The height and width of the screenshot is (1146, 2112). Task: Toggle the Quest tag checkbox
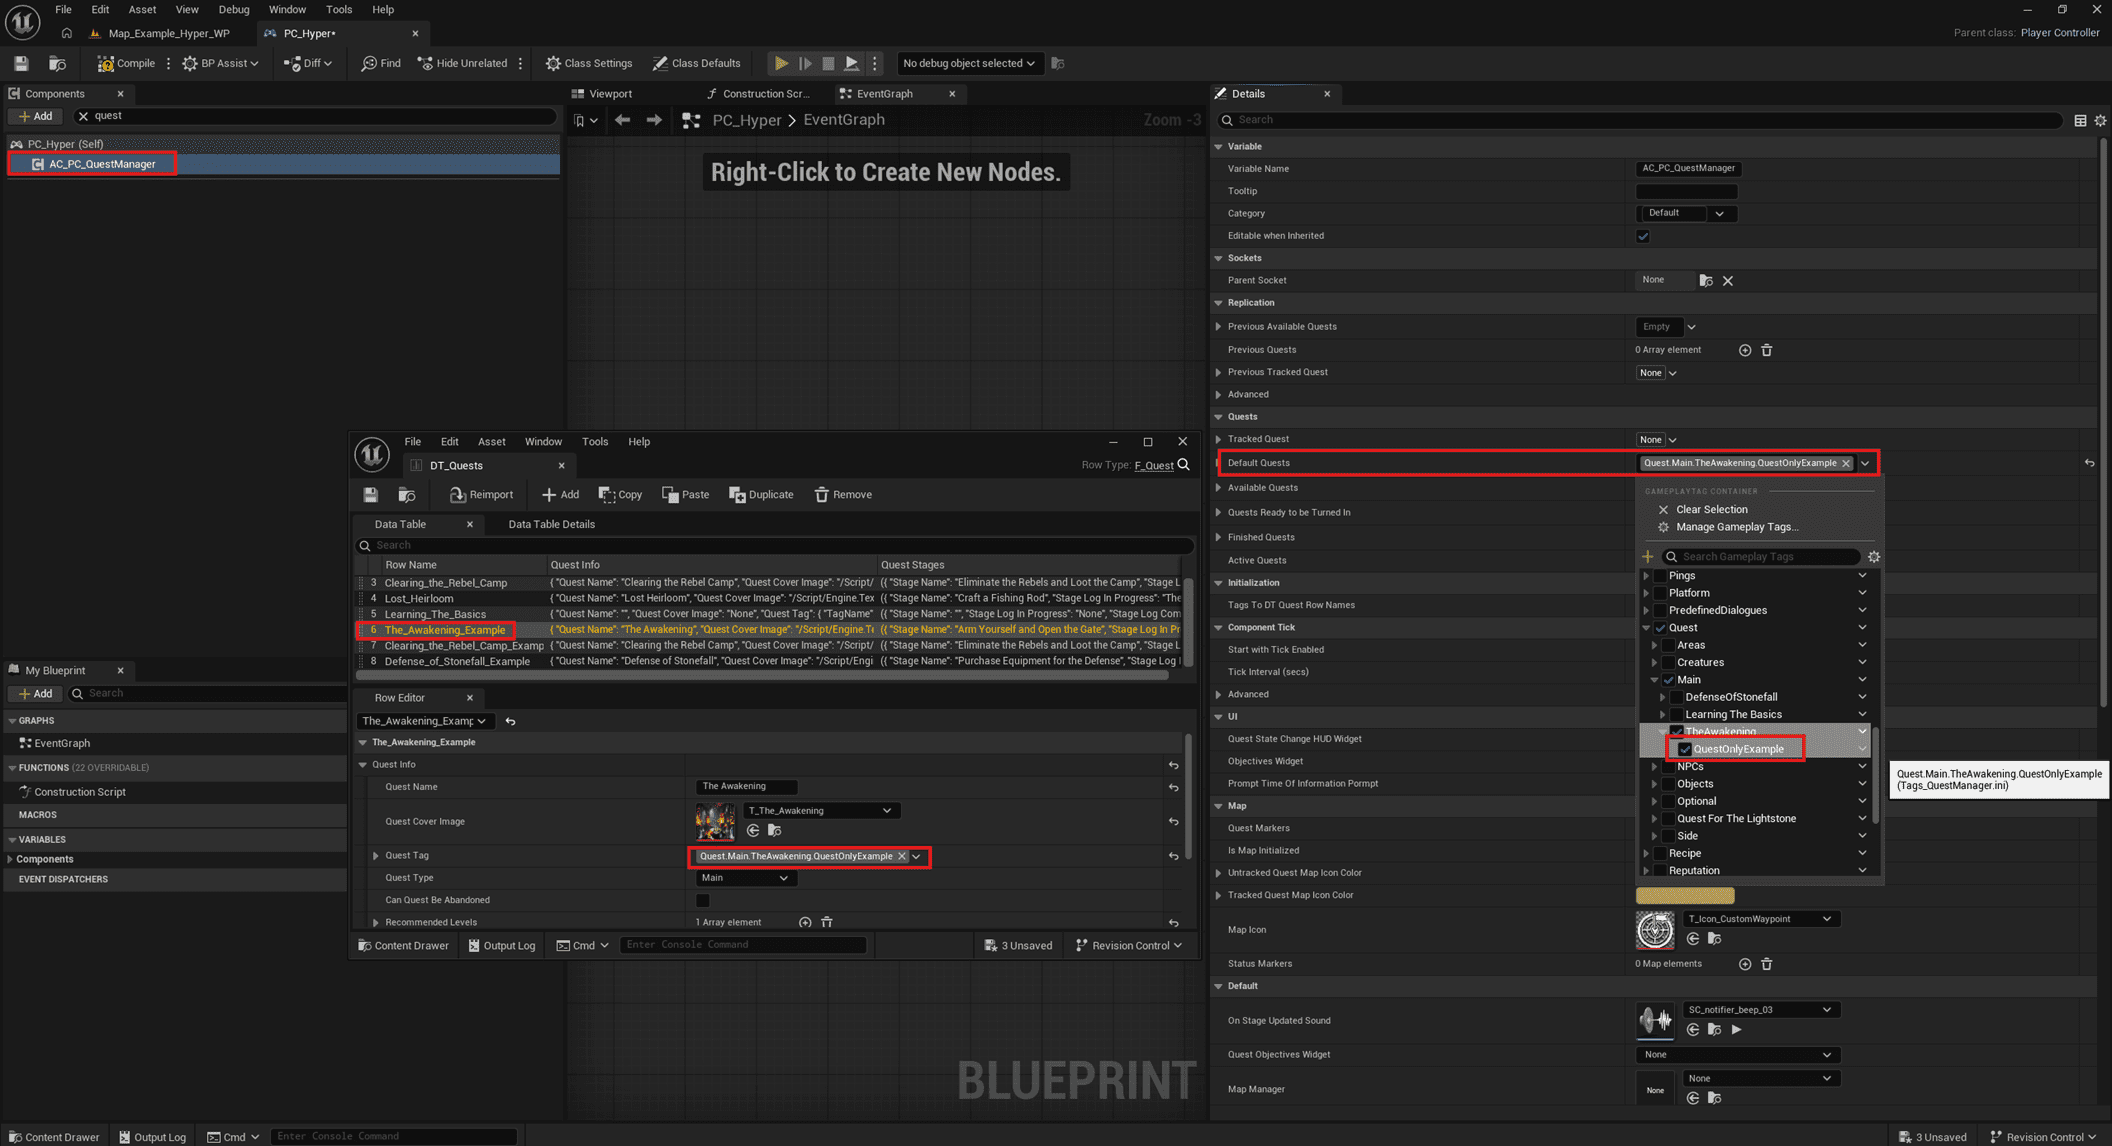pos(1660,628)
